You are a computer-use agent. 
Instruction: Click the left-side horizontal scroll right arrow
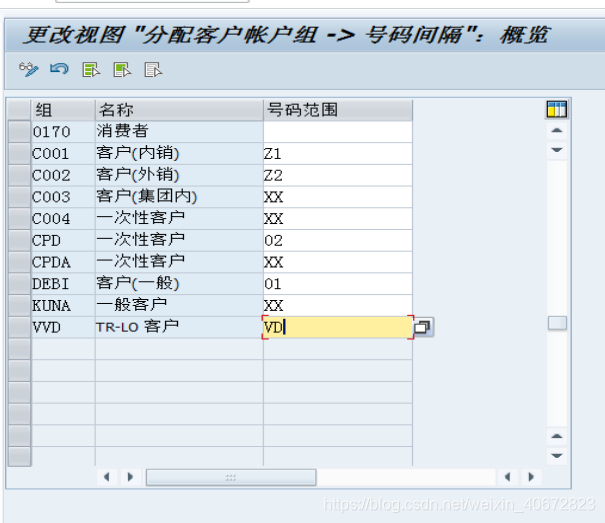click(x=130, y=477)
